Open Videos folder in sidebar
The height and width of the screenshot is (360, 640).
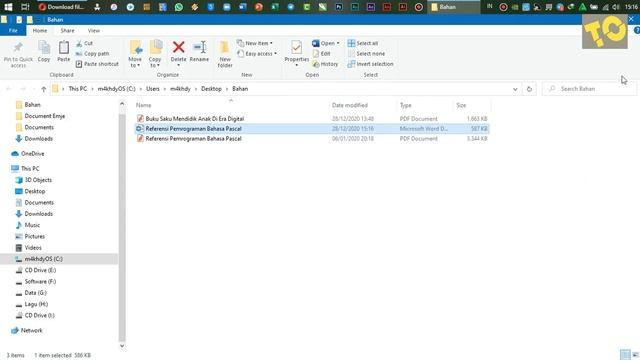coord(33,248)
